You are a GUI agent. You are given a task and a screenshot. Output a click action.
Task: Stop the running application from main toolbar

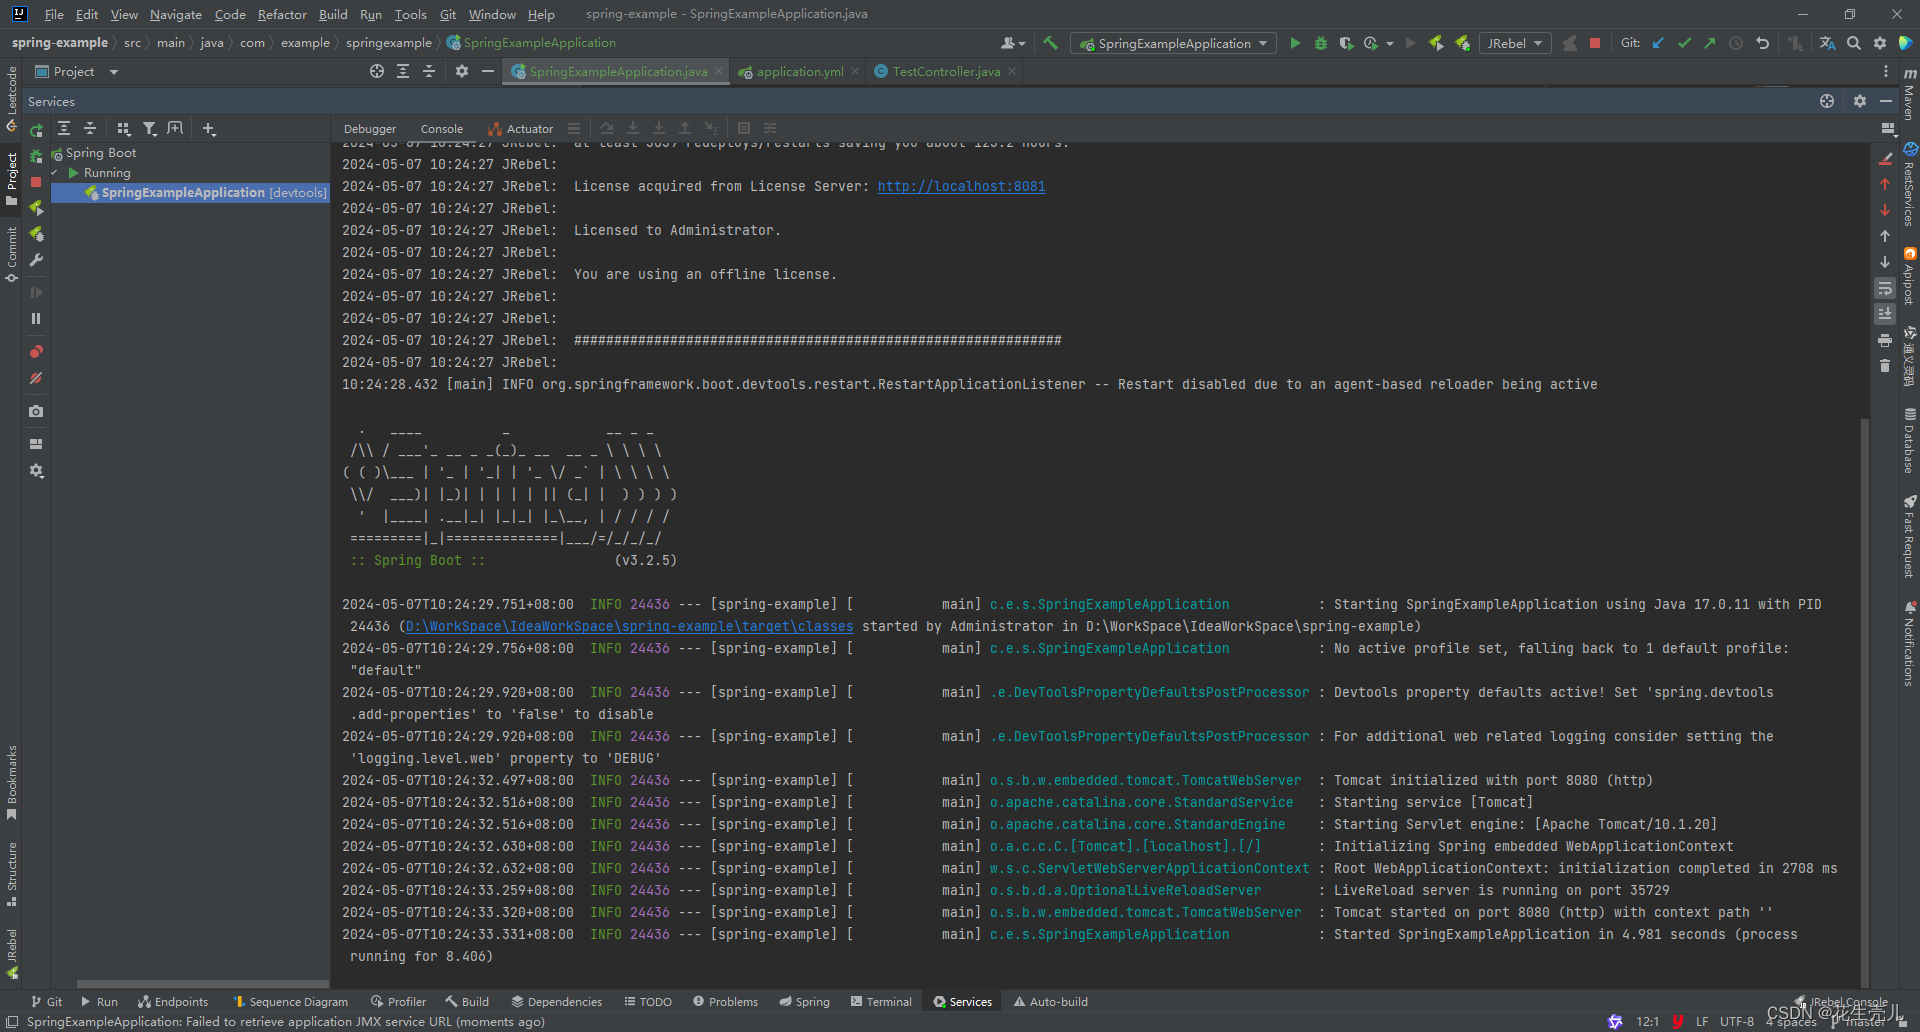[1595, 43]
